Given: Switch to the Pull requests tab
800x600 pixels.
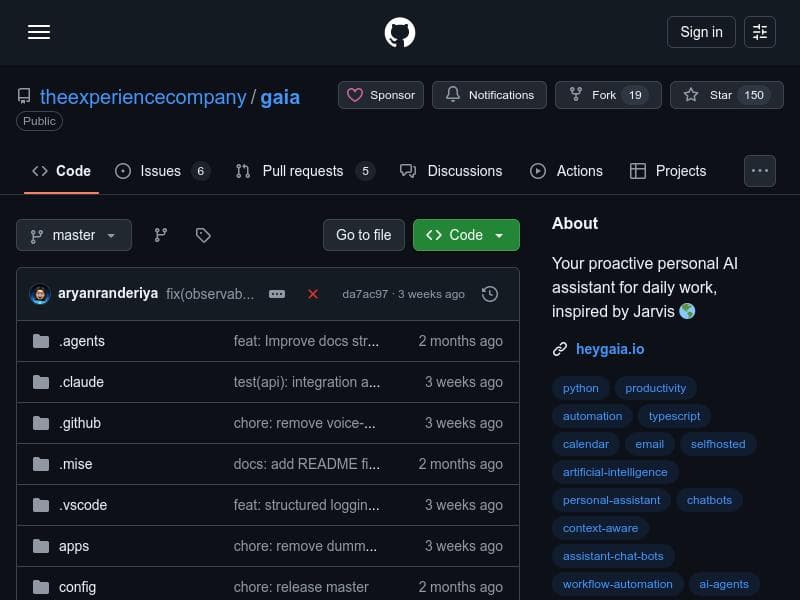Looking at the screenshot, I should coord(303,171).
